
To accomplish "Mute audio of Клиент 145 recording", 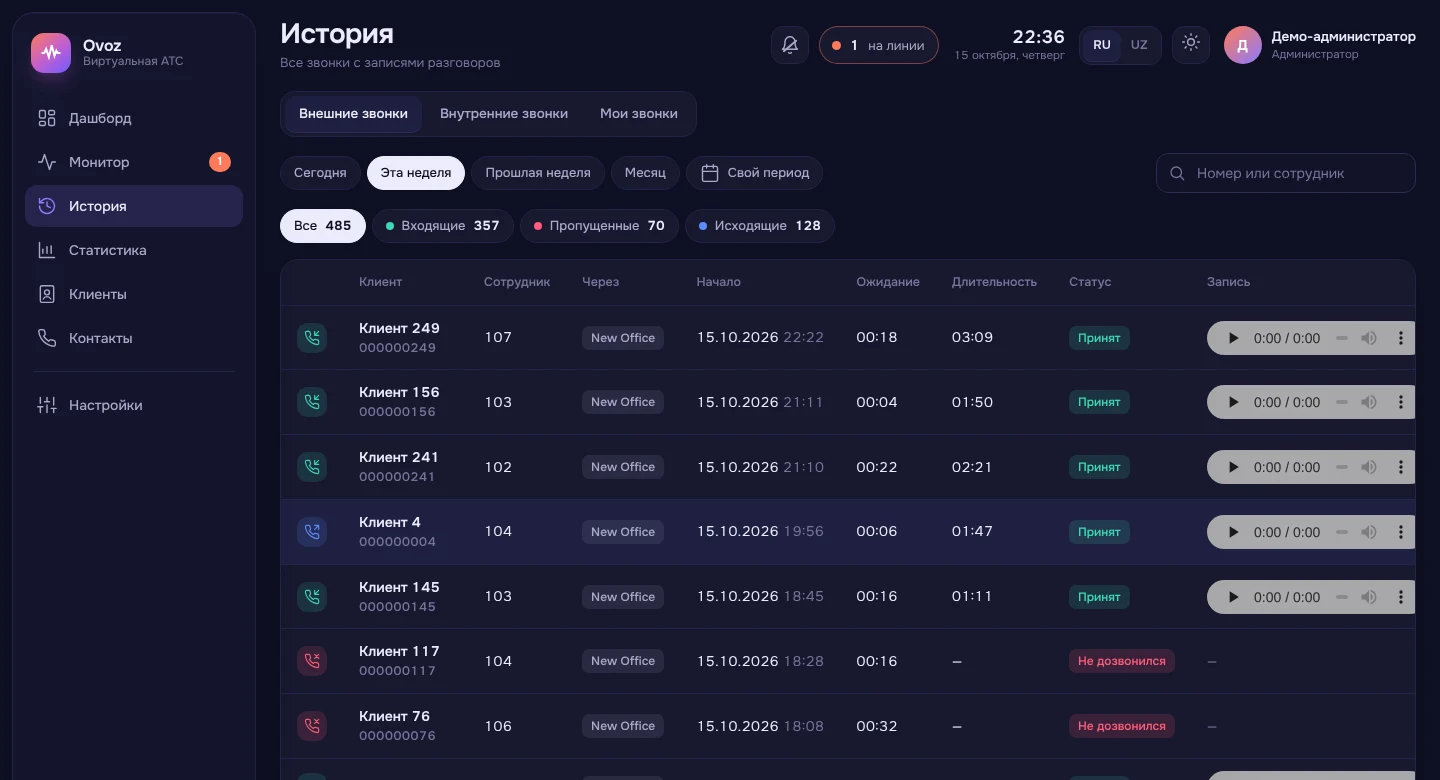I will [x=1369, y=597].
